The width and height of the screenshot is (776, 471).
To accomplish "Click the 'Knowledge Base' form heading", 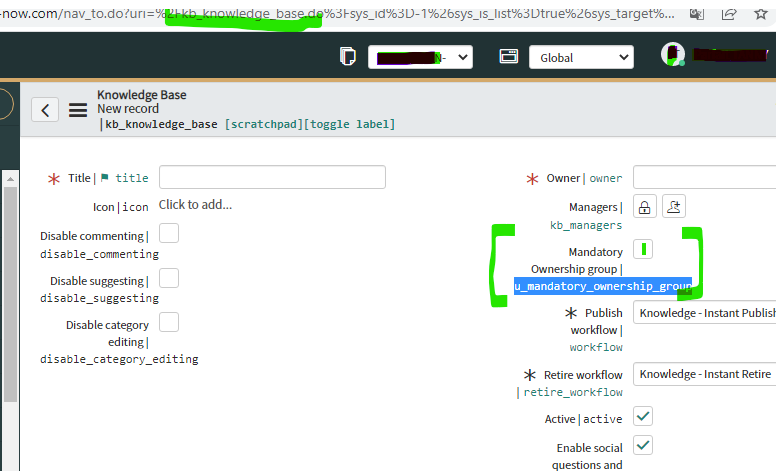I will click(x=142, y=94).
